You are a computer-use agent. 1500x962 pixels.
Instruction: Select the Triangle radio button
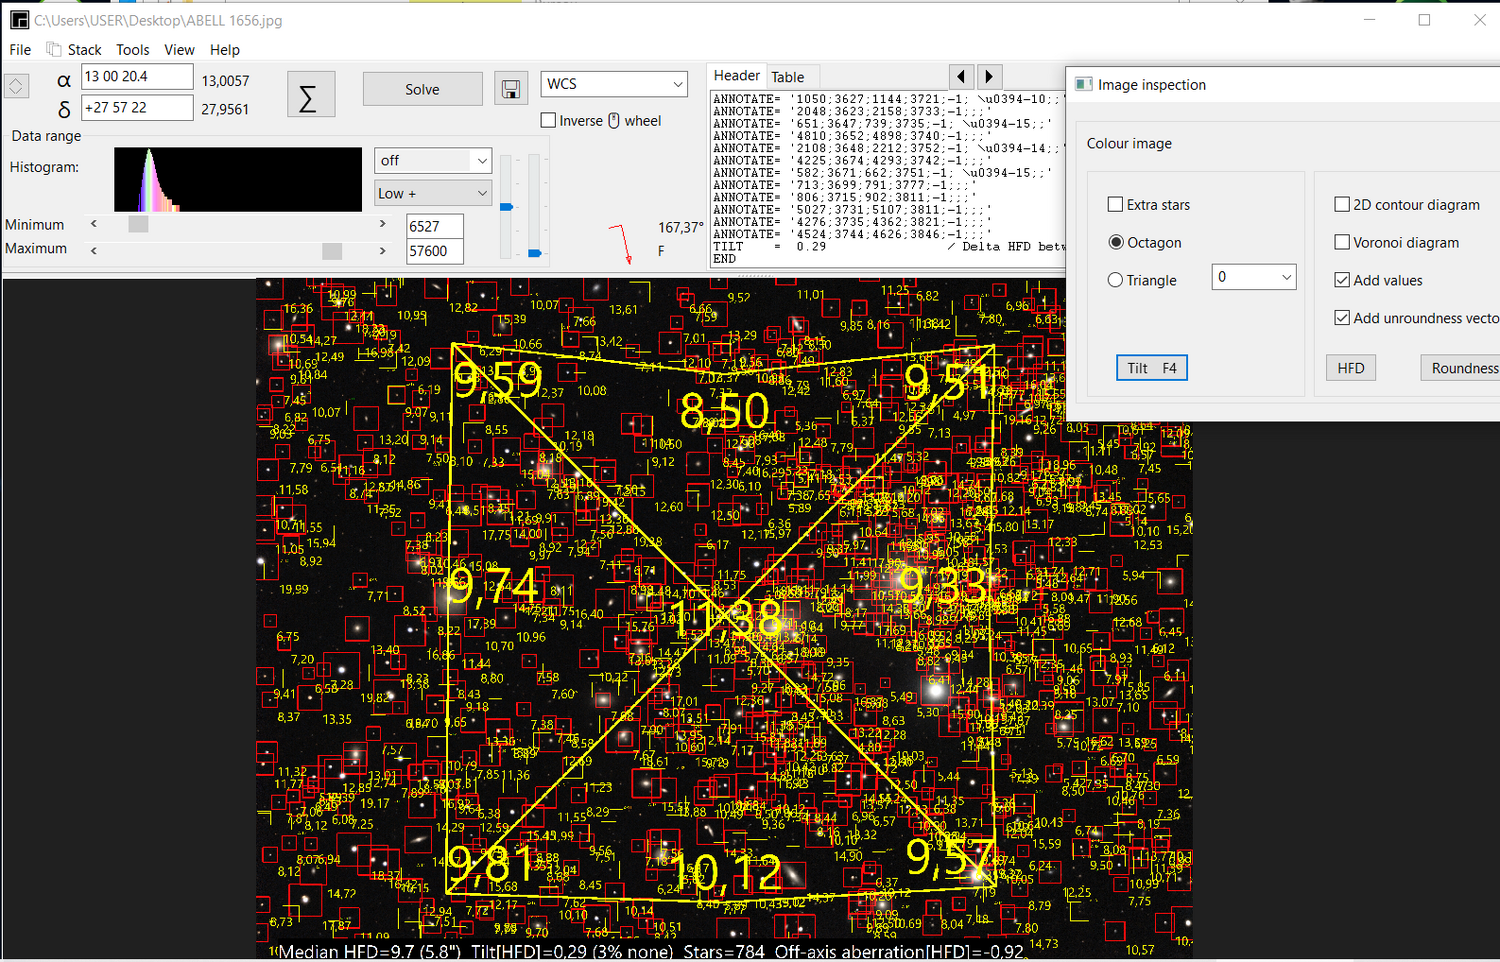[x=1115, y=281]
